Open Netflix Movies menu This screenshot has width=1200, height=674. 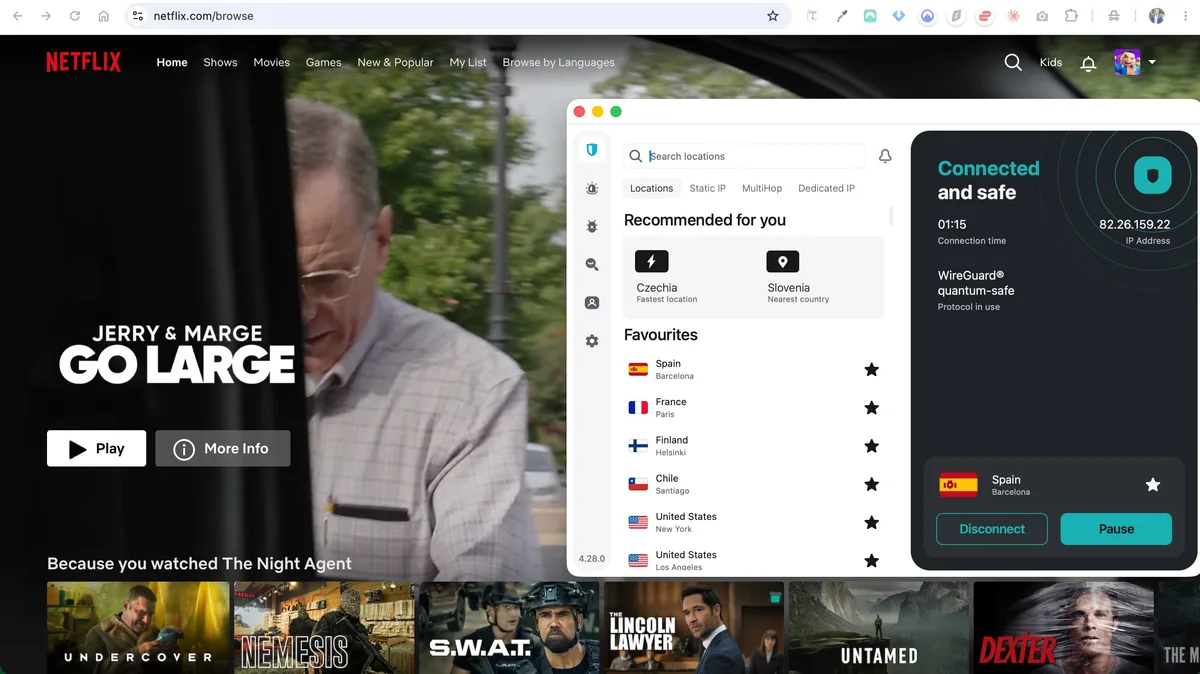coord(271,62)
